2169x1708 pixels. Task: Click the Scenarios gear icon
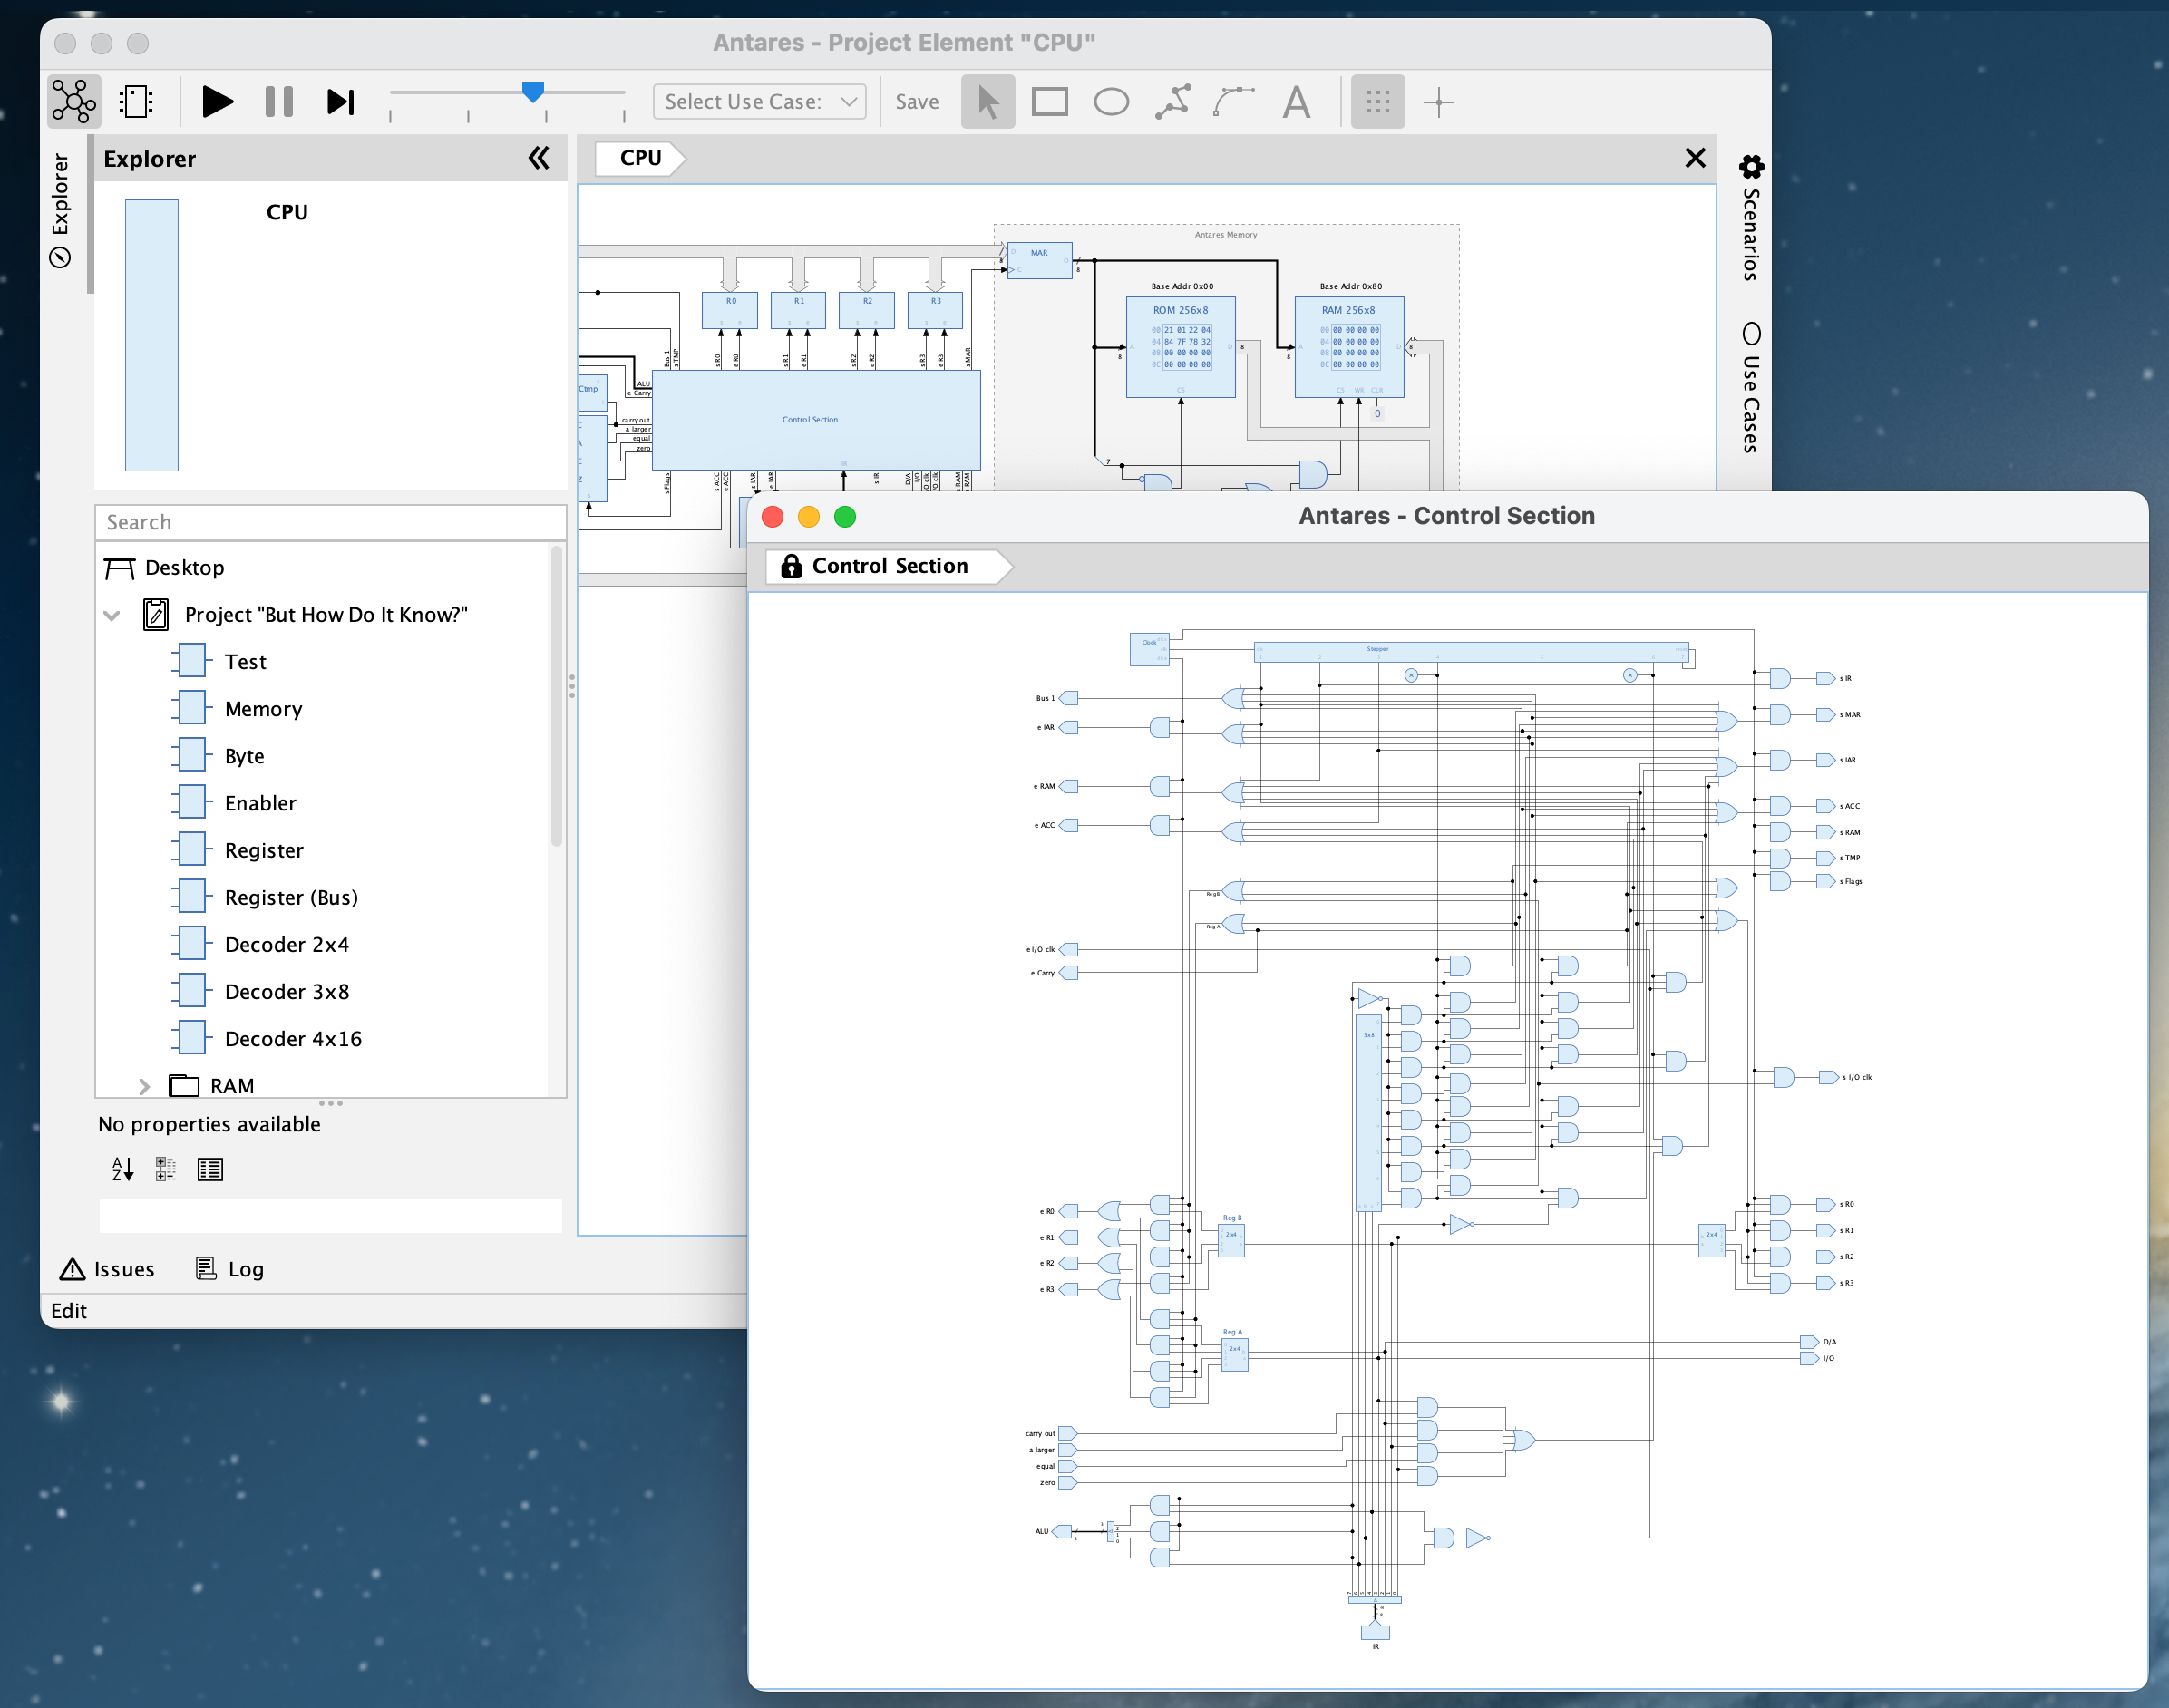[x=1751, y=166]
